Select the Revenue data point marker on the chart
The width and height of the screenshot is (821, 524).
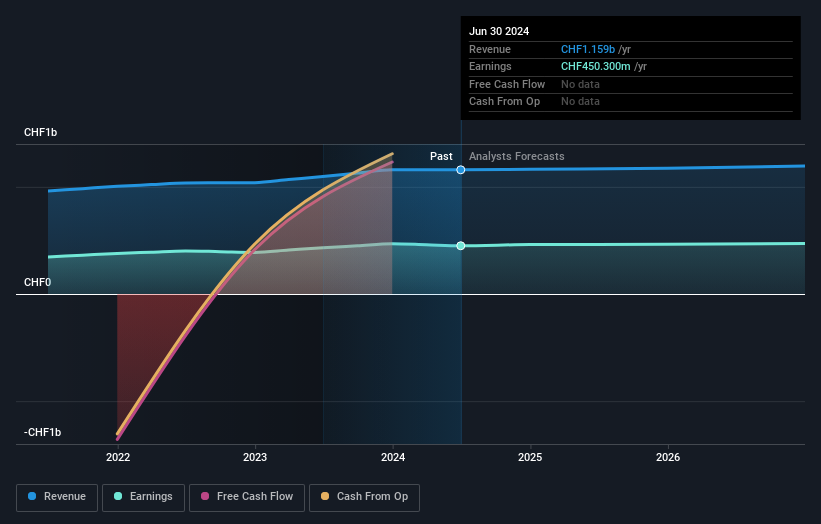(461, 170)
